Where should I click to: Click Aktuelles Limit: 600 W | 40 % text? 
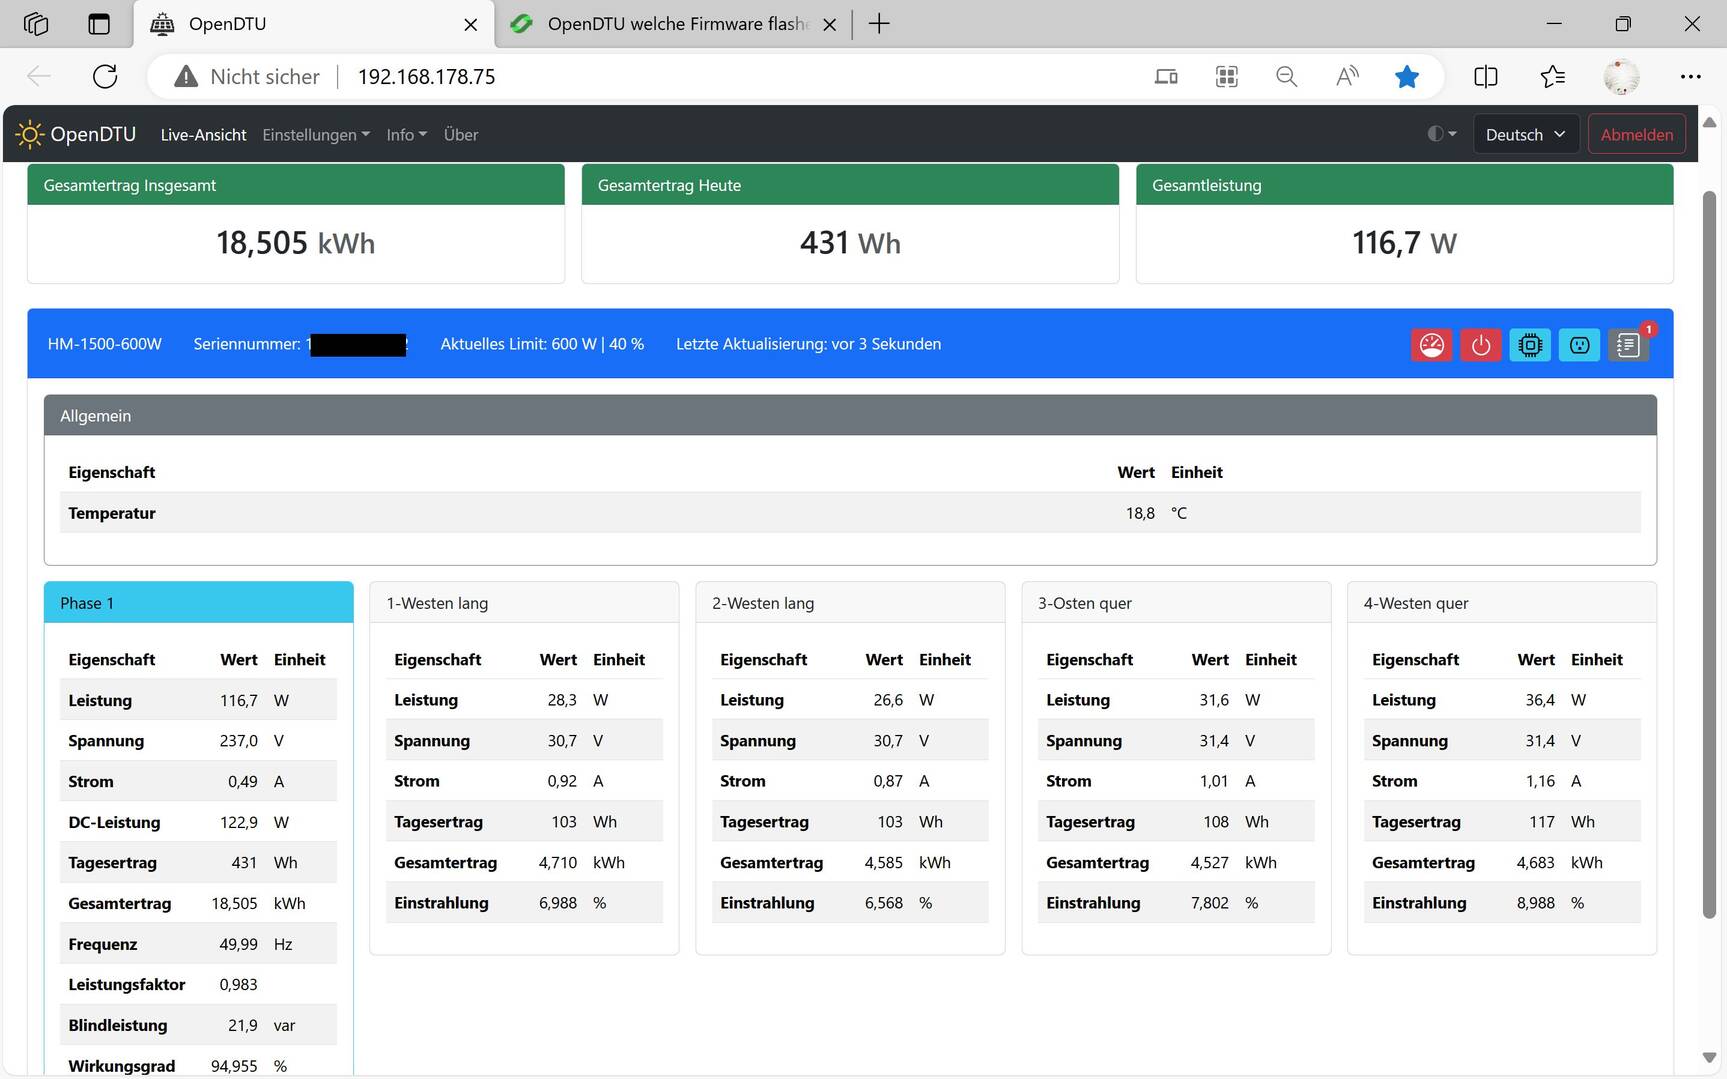542,344
